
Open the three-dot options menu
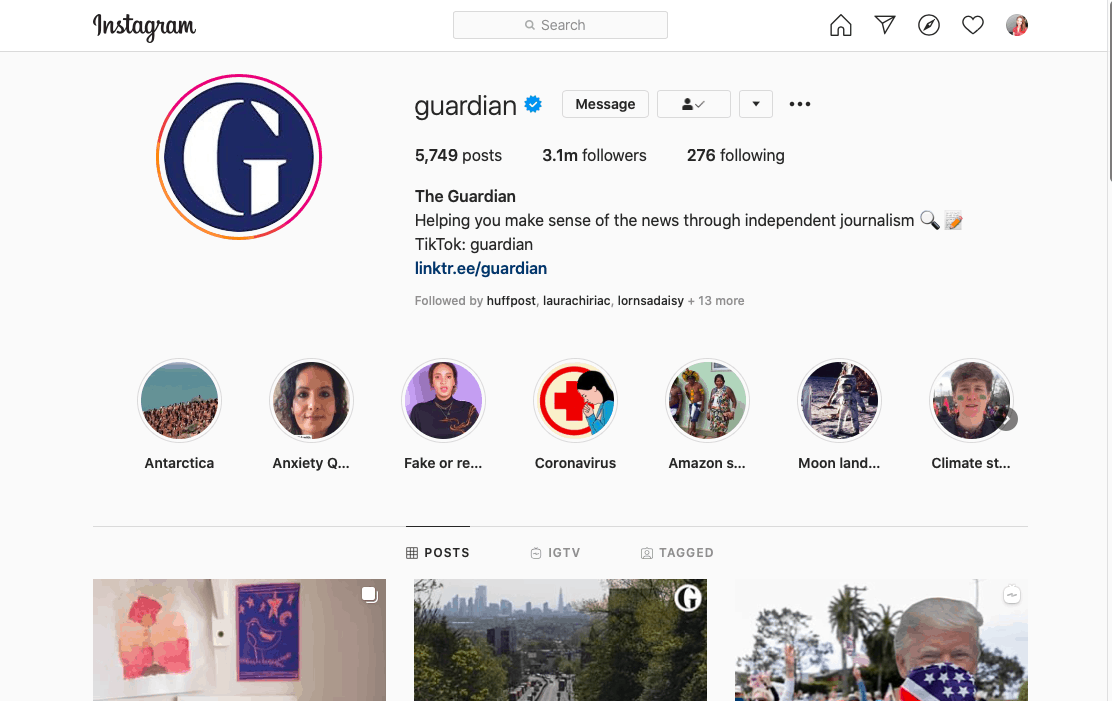(800, 104)
